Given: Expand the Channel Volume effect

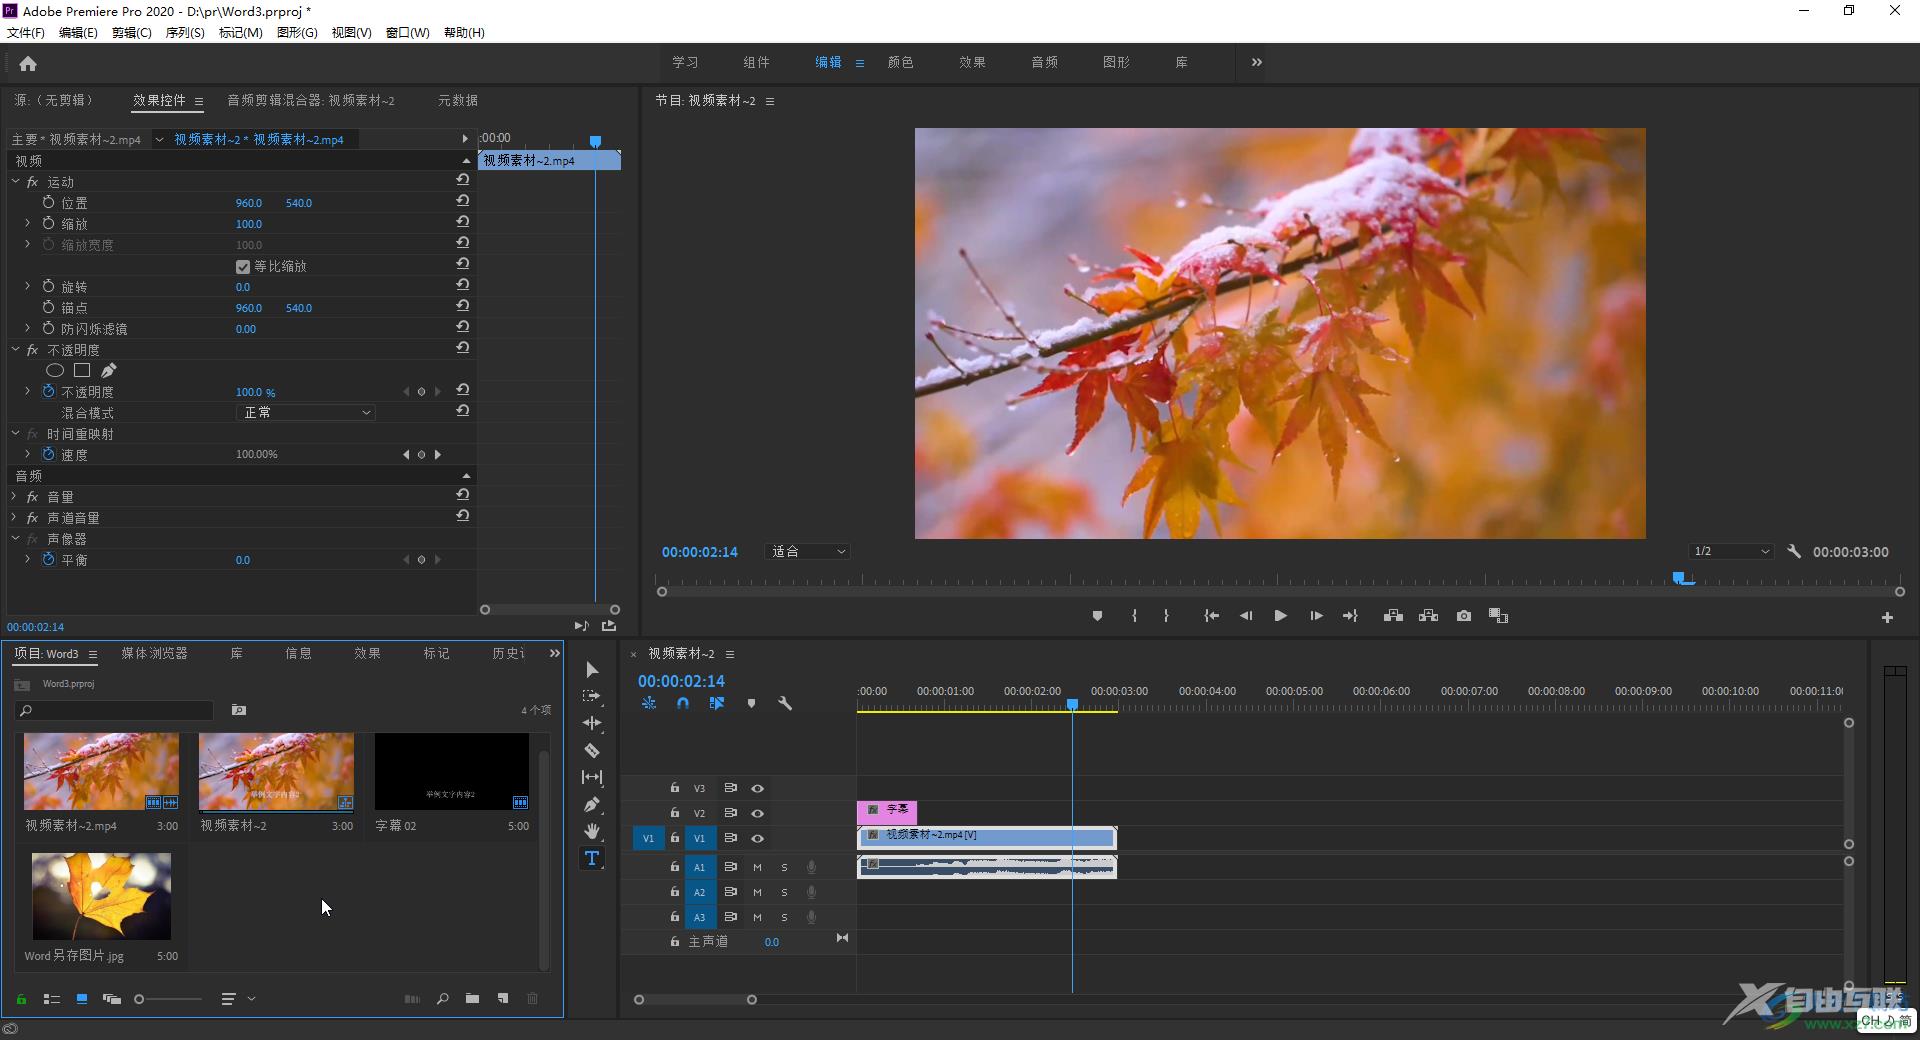Looking at the screenshot, I should [15, 517].
